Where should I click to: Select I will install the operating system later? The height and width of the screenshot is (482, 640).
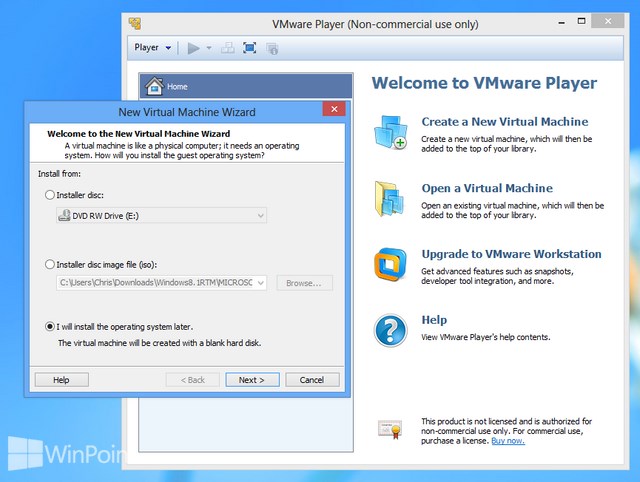click(50, 327)
